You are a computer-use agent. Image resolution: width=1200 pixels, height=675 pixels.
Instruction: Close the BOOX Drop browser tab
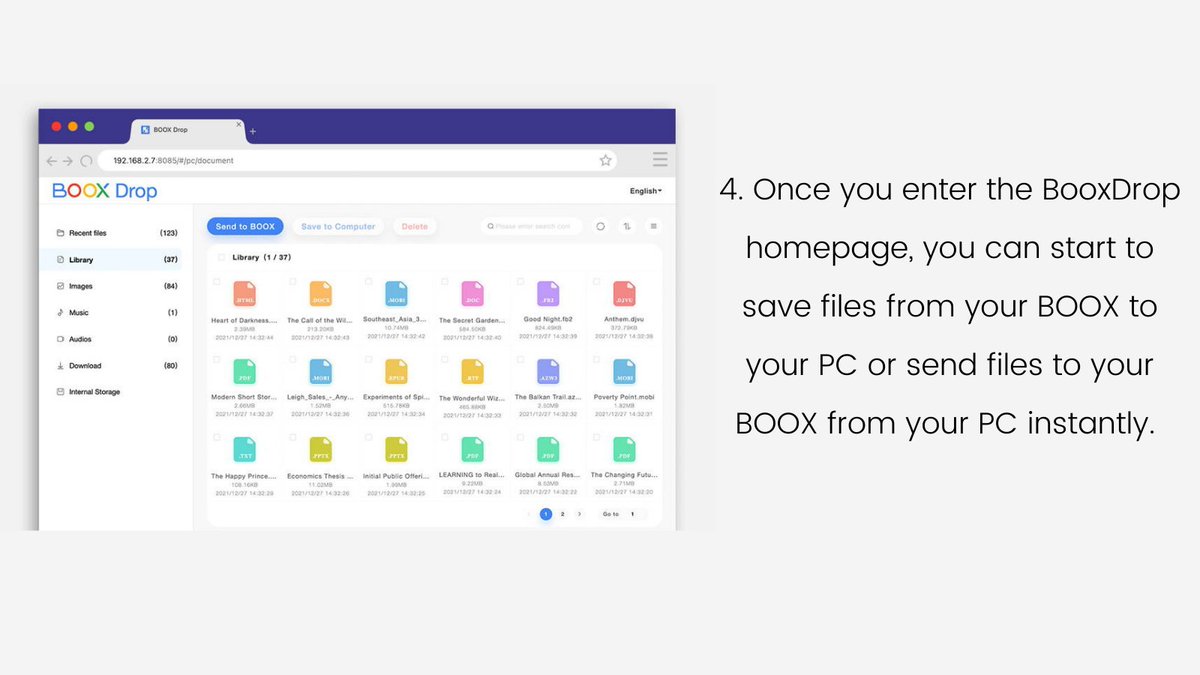pyautogui.click(x=238, y=124)
